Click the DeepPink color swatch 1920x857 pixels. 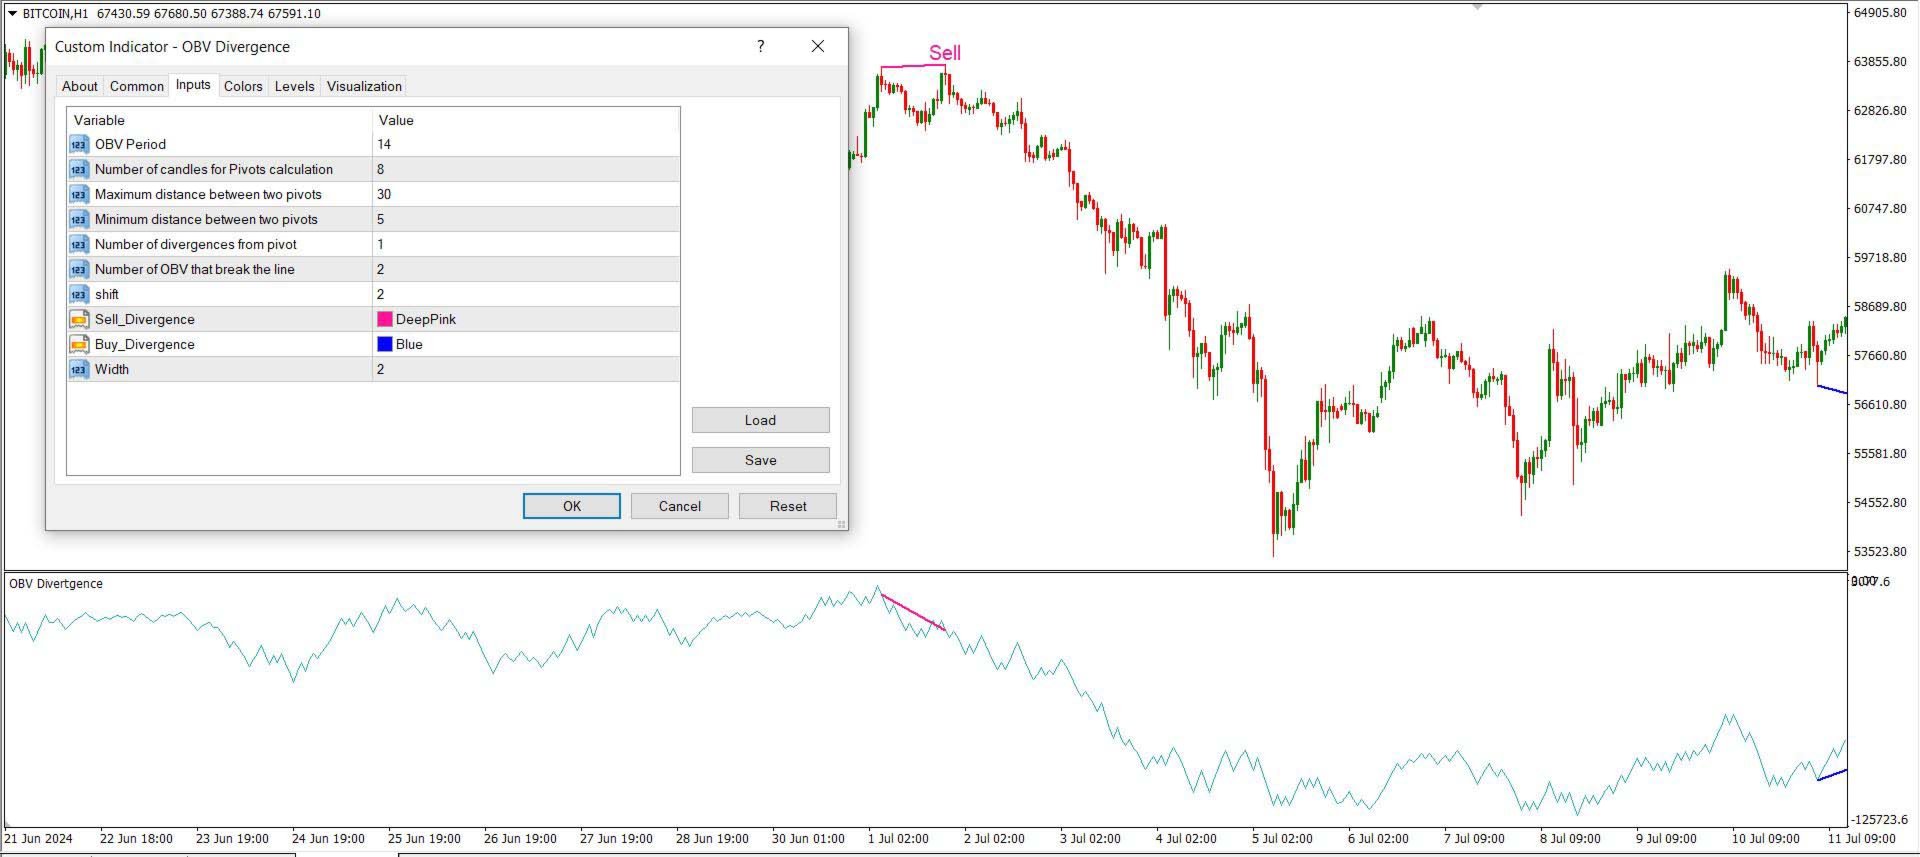pyautogui.click(x=384, y=319)
